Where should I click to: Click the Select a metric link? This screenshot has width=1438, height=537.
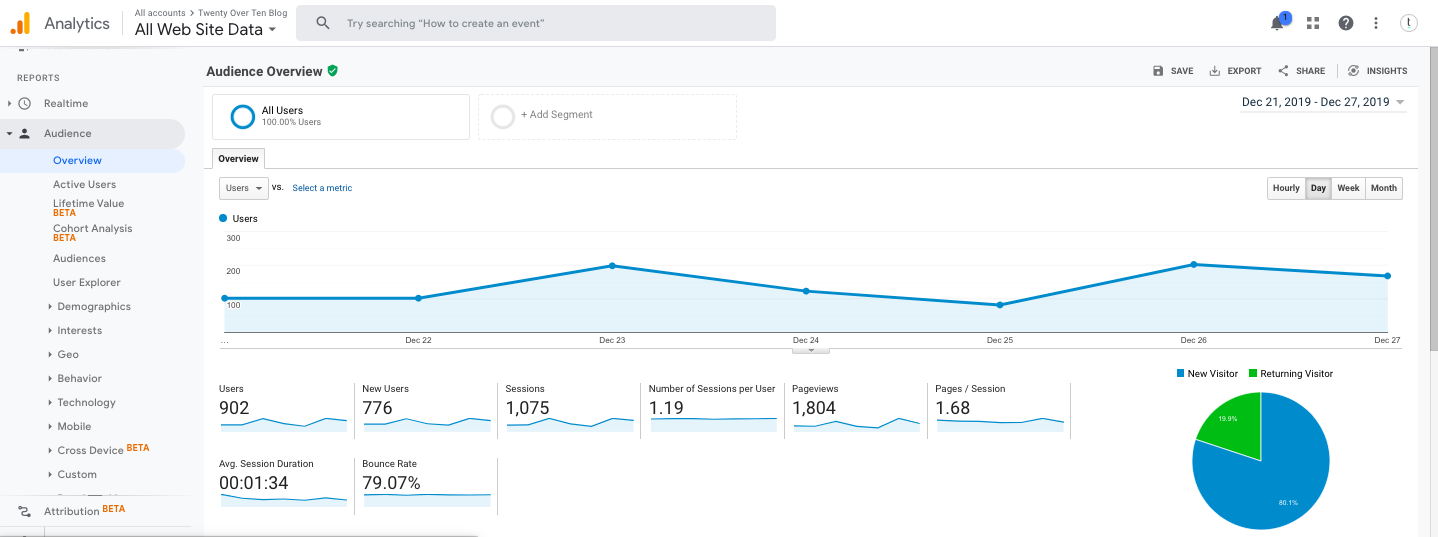[x=322, y=188]
